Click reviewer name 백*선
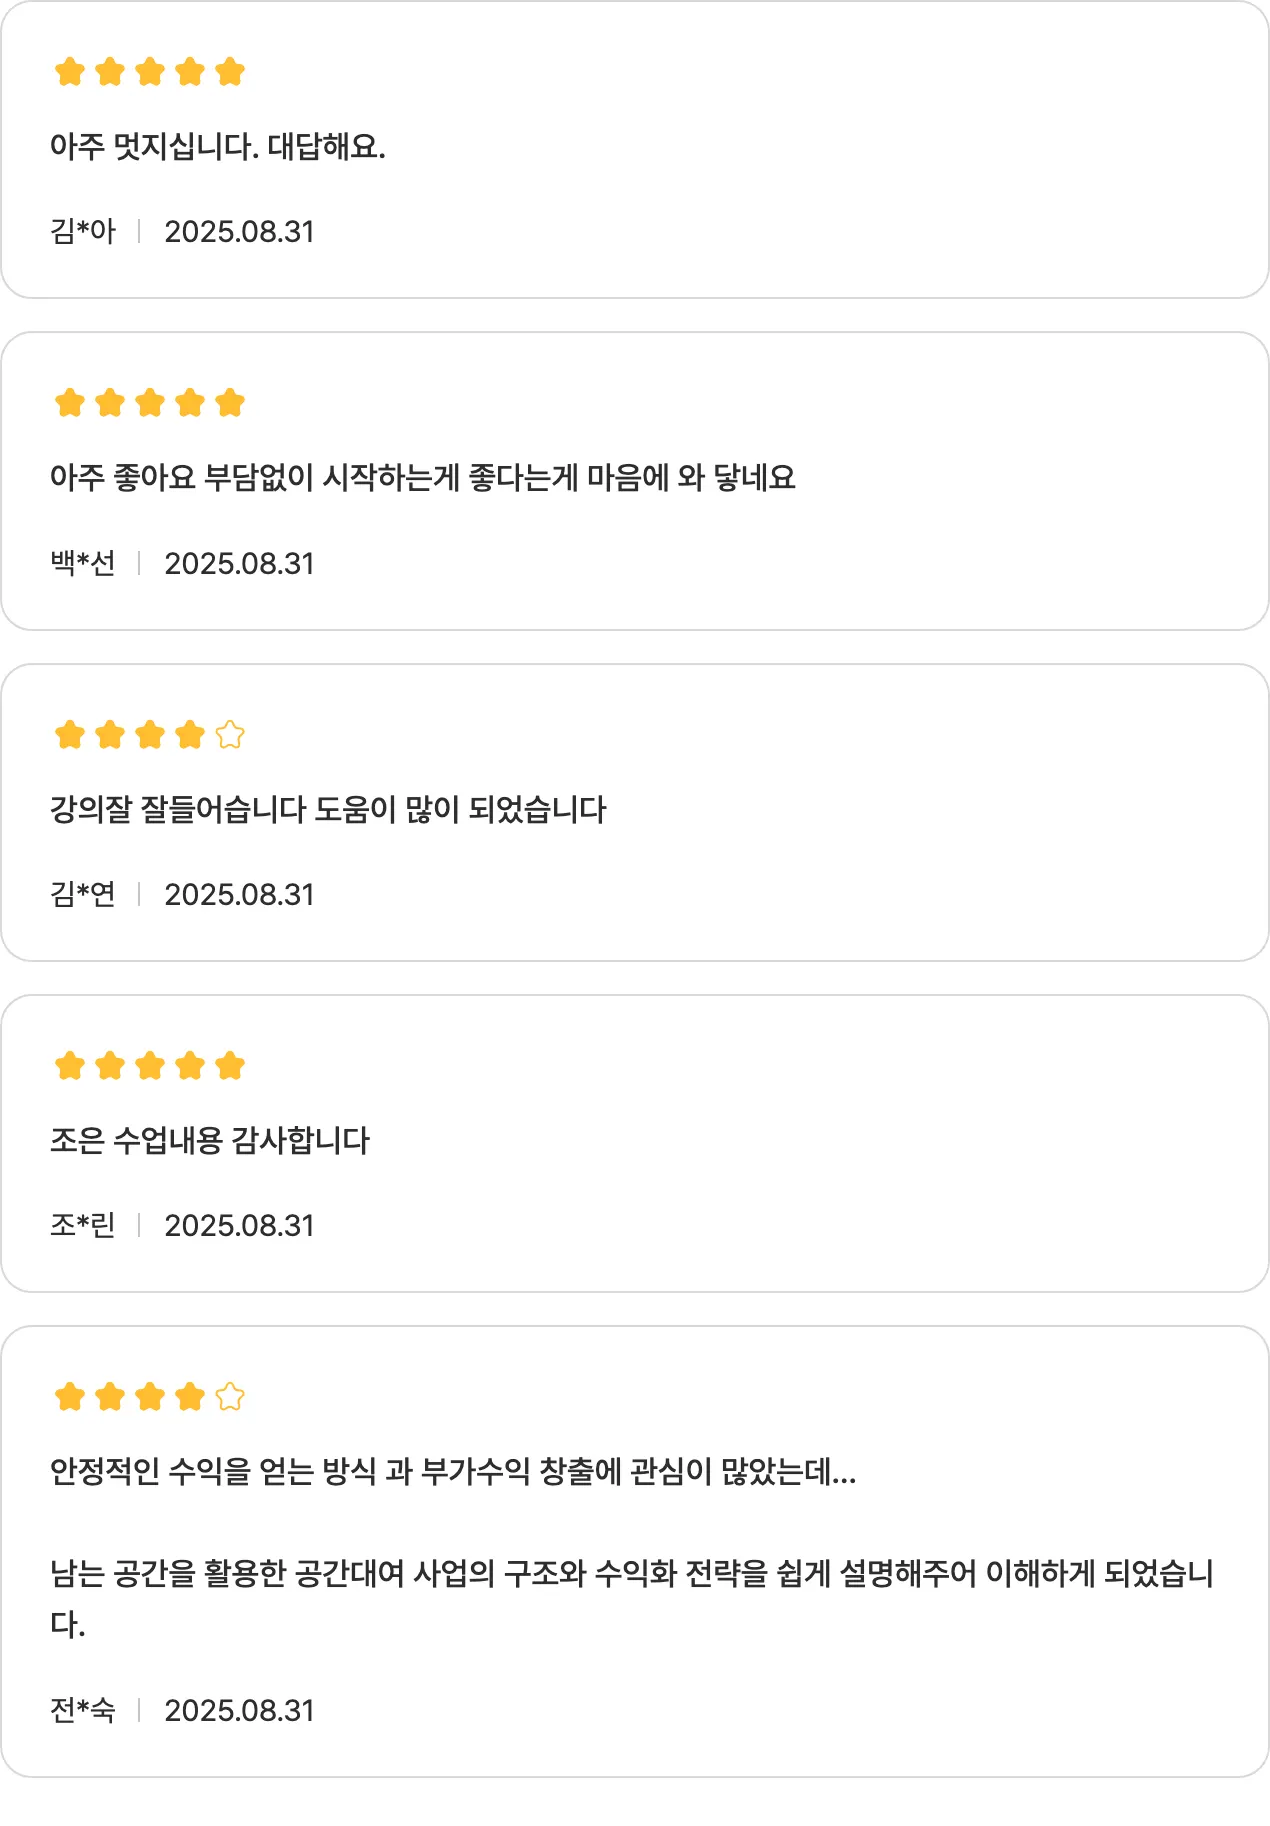1270x1826 pixels. 83,564
